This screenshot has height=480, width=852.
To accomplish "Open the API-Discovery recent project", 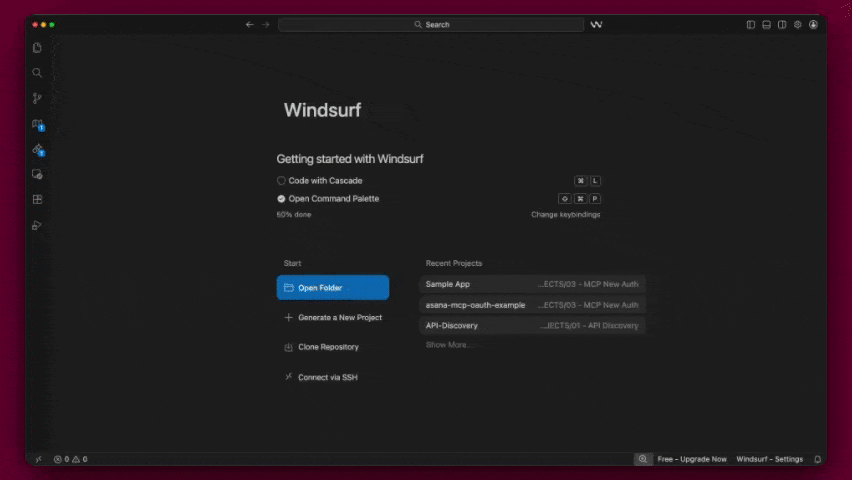I will 532,326.
